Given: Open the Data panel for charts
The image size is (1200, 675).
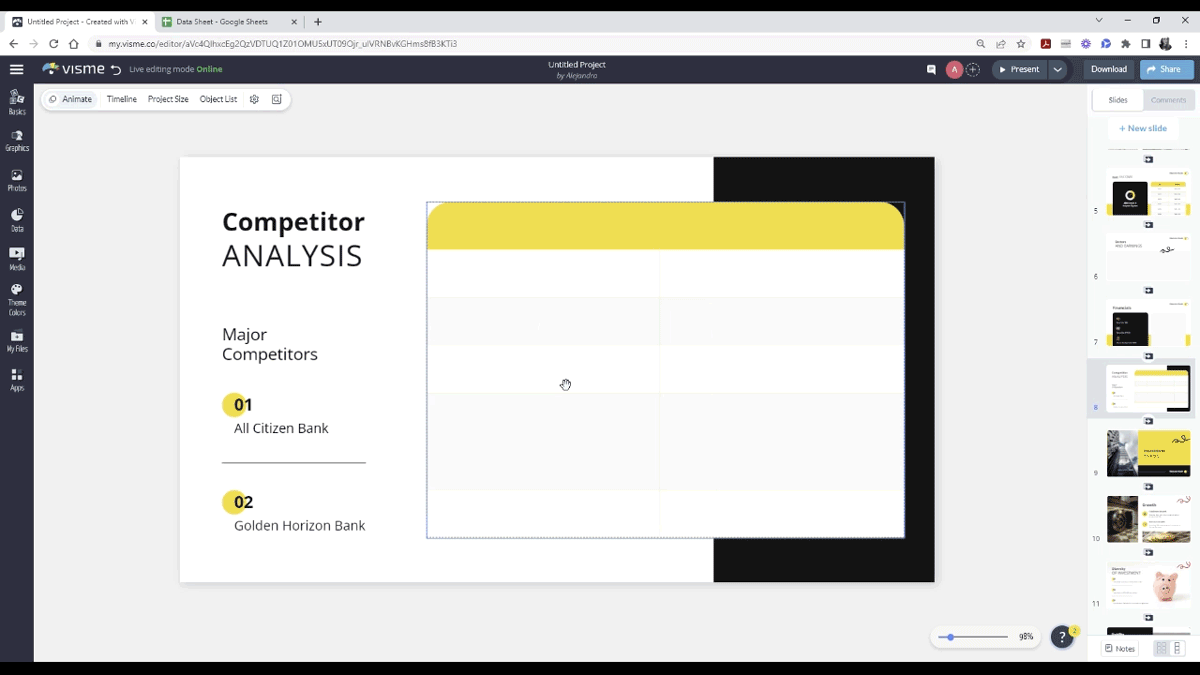Looking at the screenshot, I should pos(16,219).
